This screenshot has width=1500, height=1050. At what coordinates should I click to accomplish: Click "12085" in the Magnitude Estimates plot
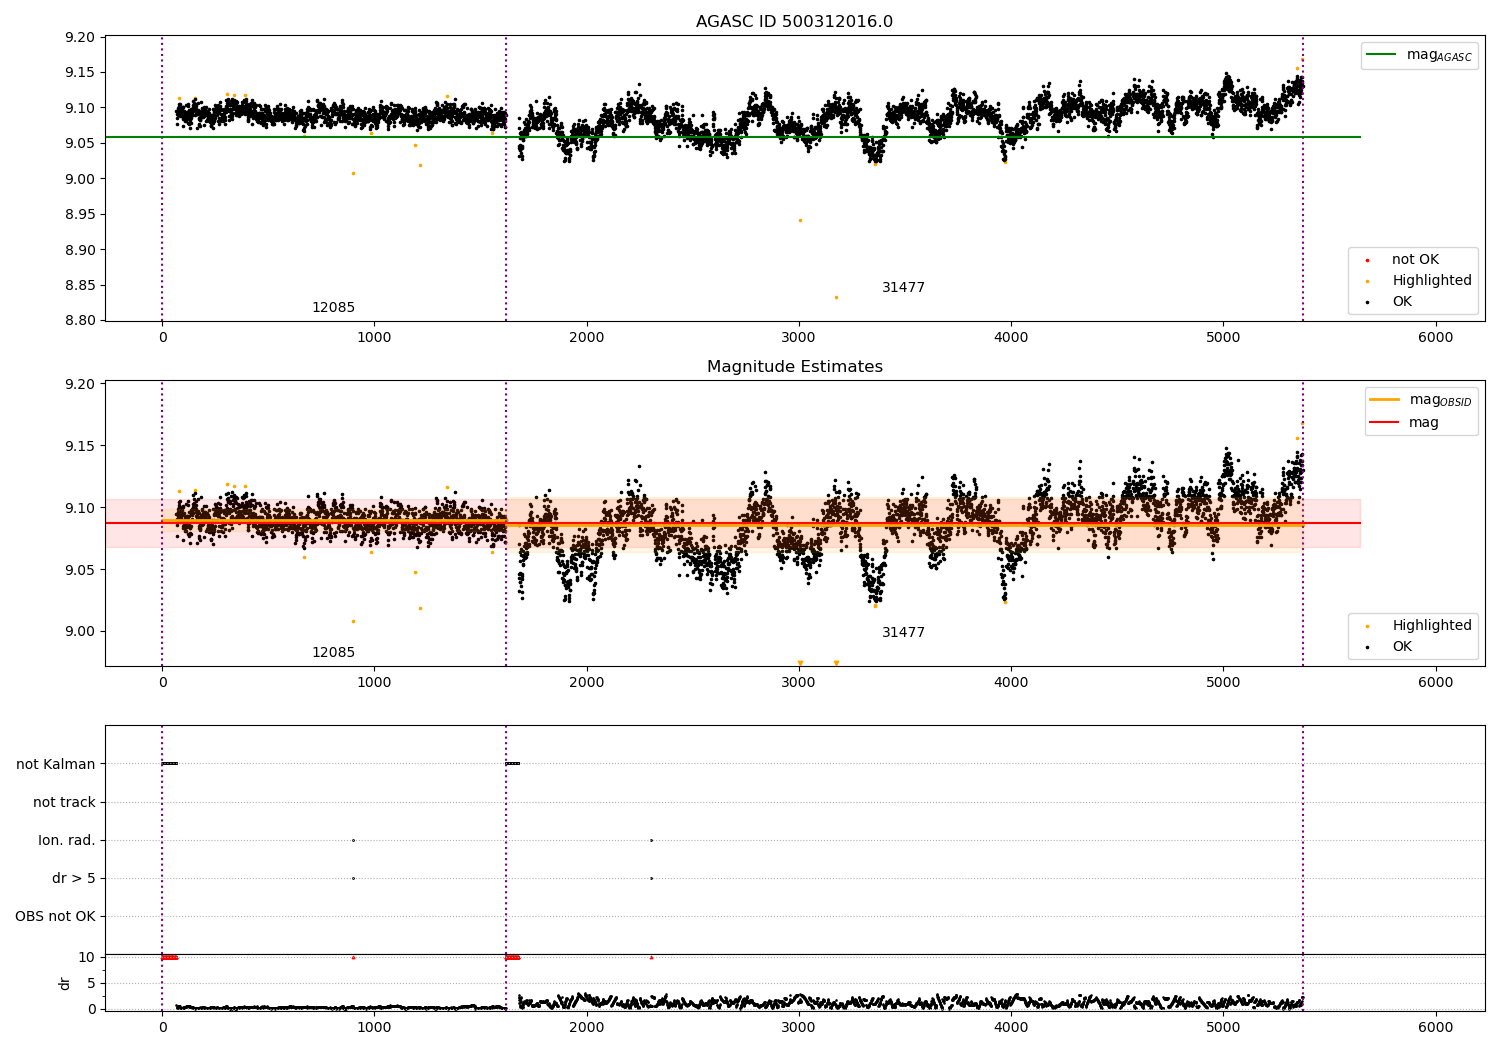[x=333, y=653]
